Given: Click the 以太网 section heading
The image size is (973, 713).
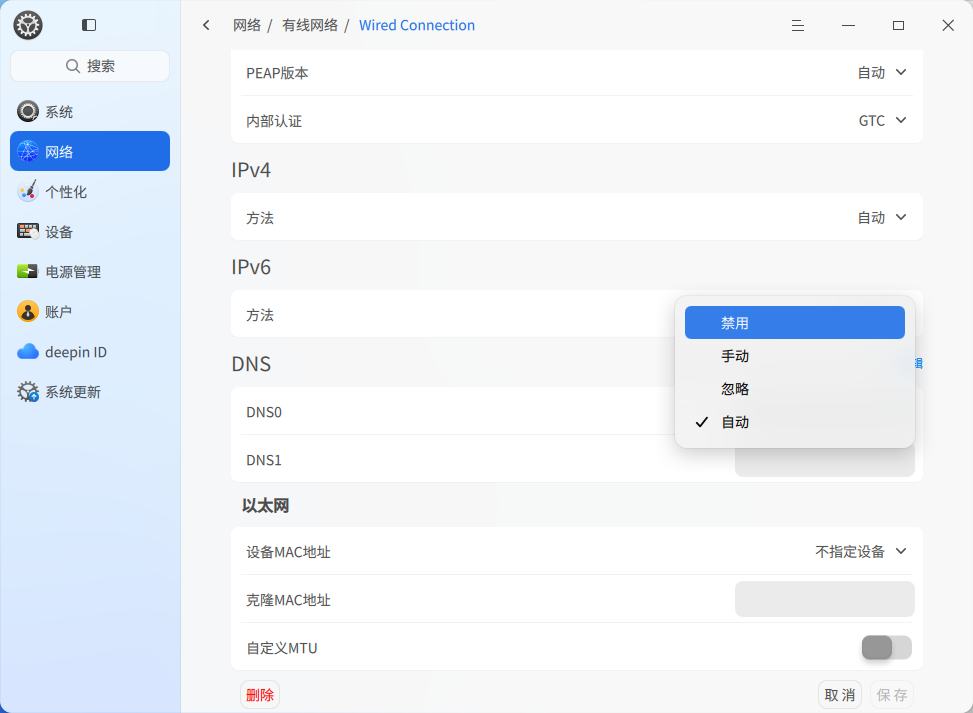Looking at the screenshot, I should coord(266,506).
